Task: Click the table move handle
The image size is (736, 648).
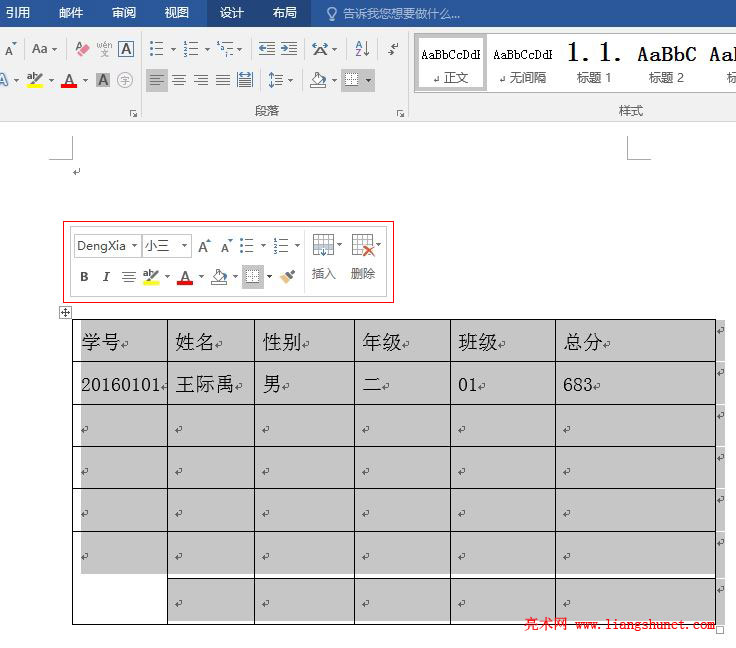Action: click(x=65, y=313)
